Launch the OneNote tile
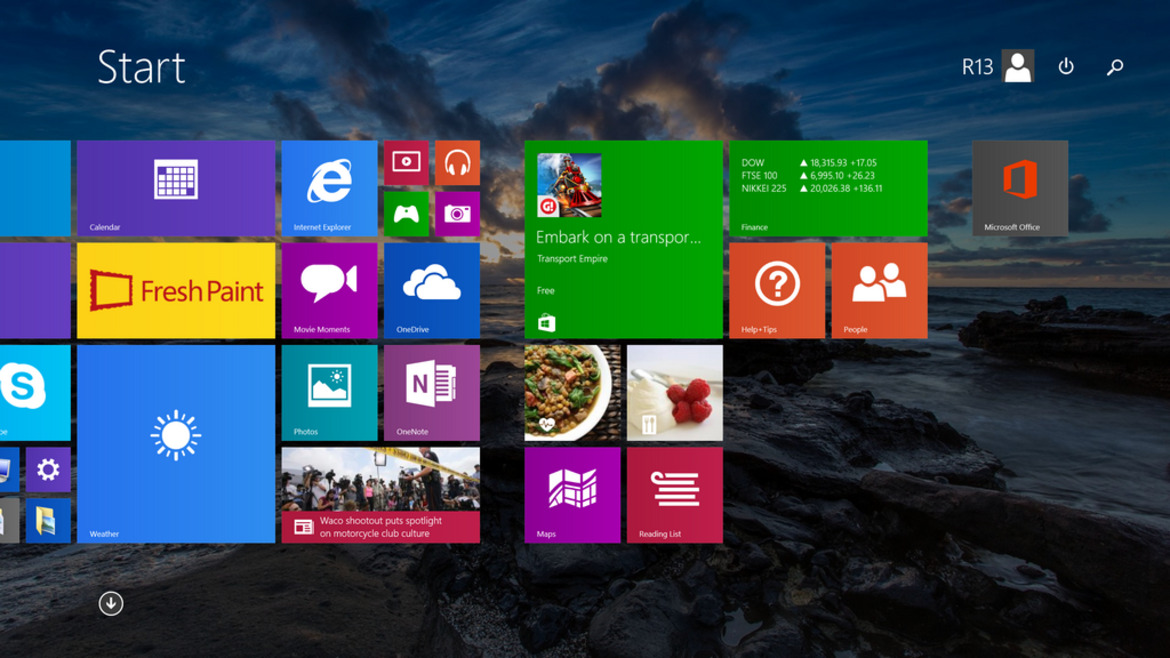Viewport: 1170px width, 658px height. pos(432,392)
